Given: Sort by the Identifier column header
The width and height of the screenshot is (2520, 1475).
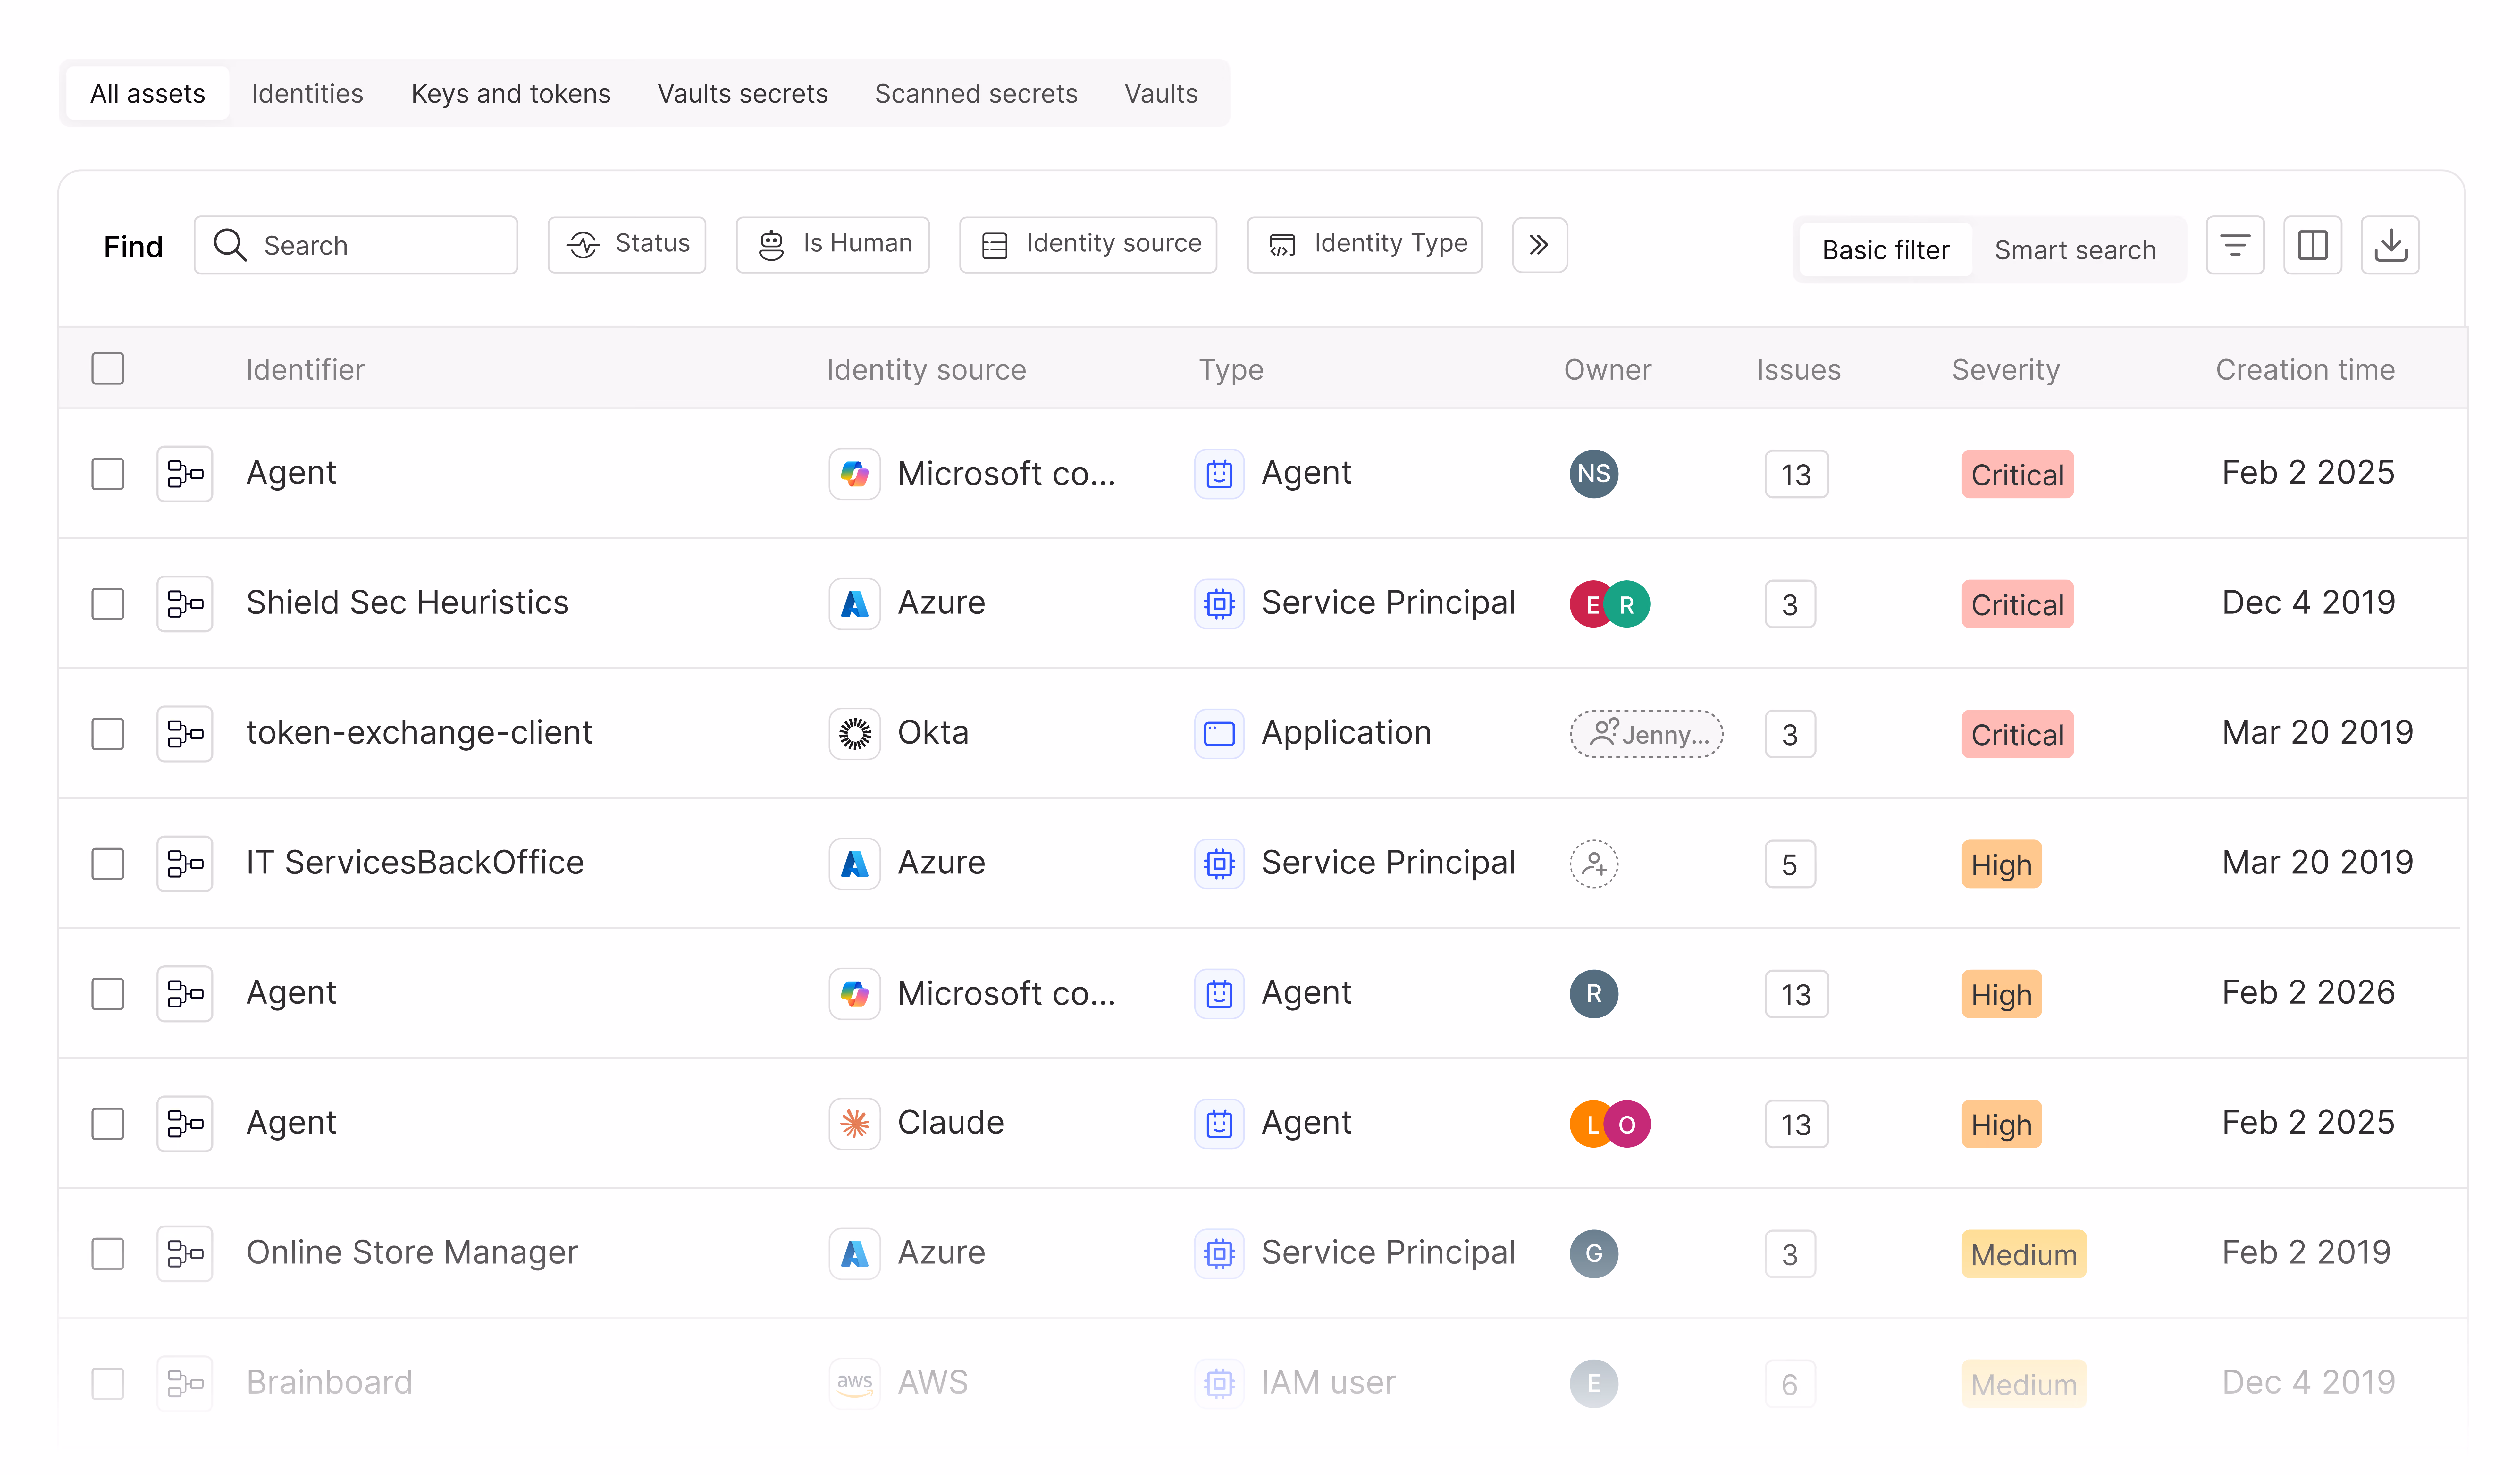Looking at the screenshot, I should pos(305,370).
